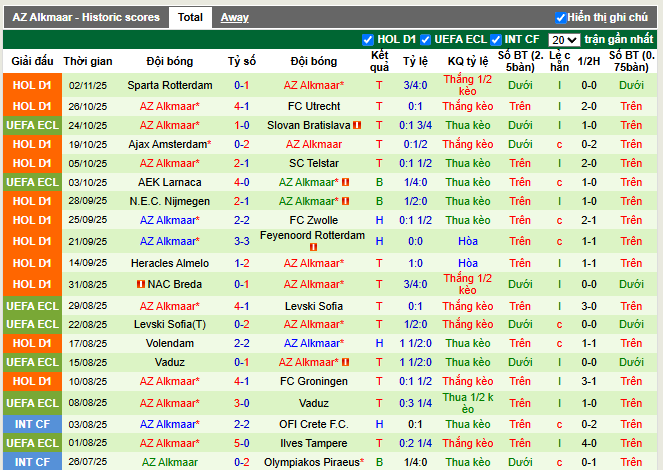This screenshot has width=664, height=470.
Task: Click the 4-1 score against FC Utrecht
Action: (242, 106)
